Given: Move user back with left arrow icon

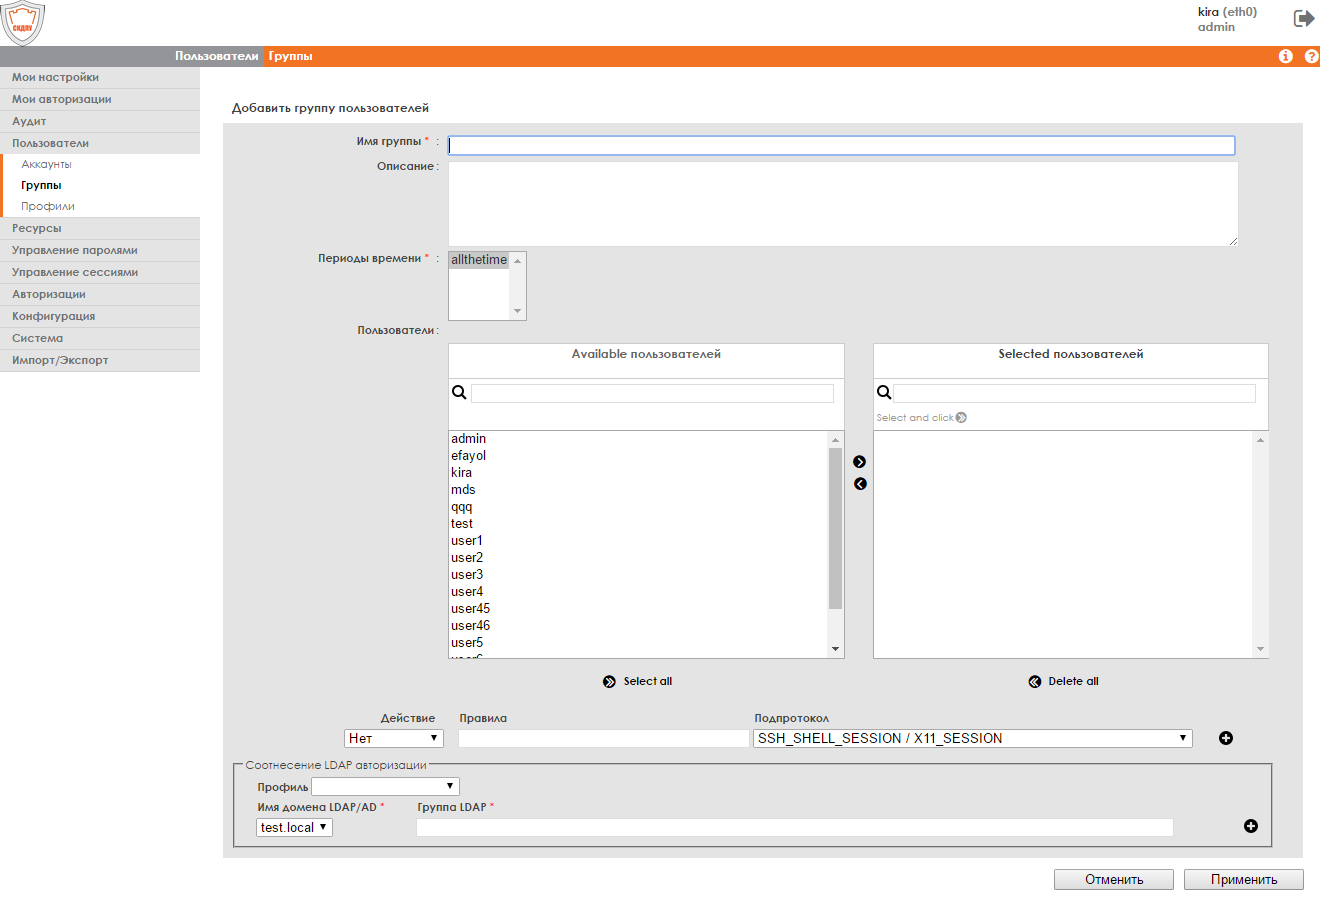Looking at the screenshot, I should click(860, 484).
